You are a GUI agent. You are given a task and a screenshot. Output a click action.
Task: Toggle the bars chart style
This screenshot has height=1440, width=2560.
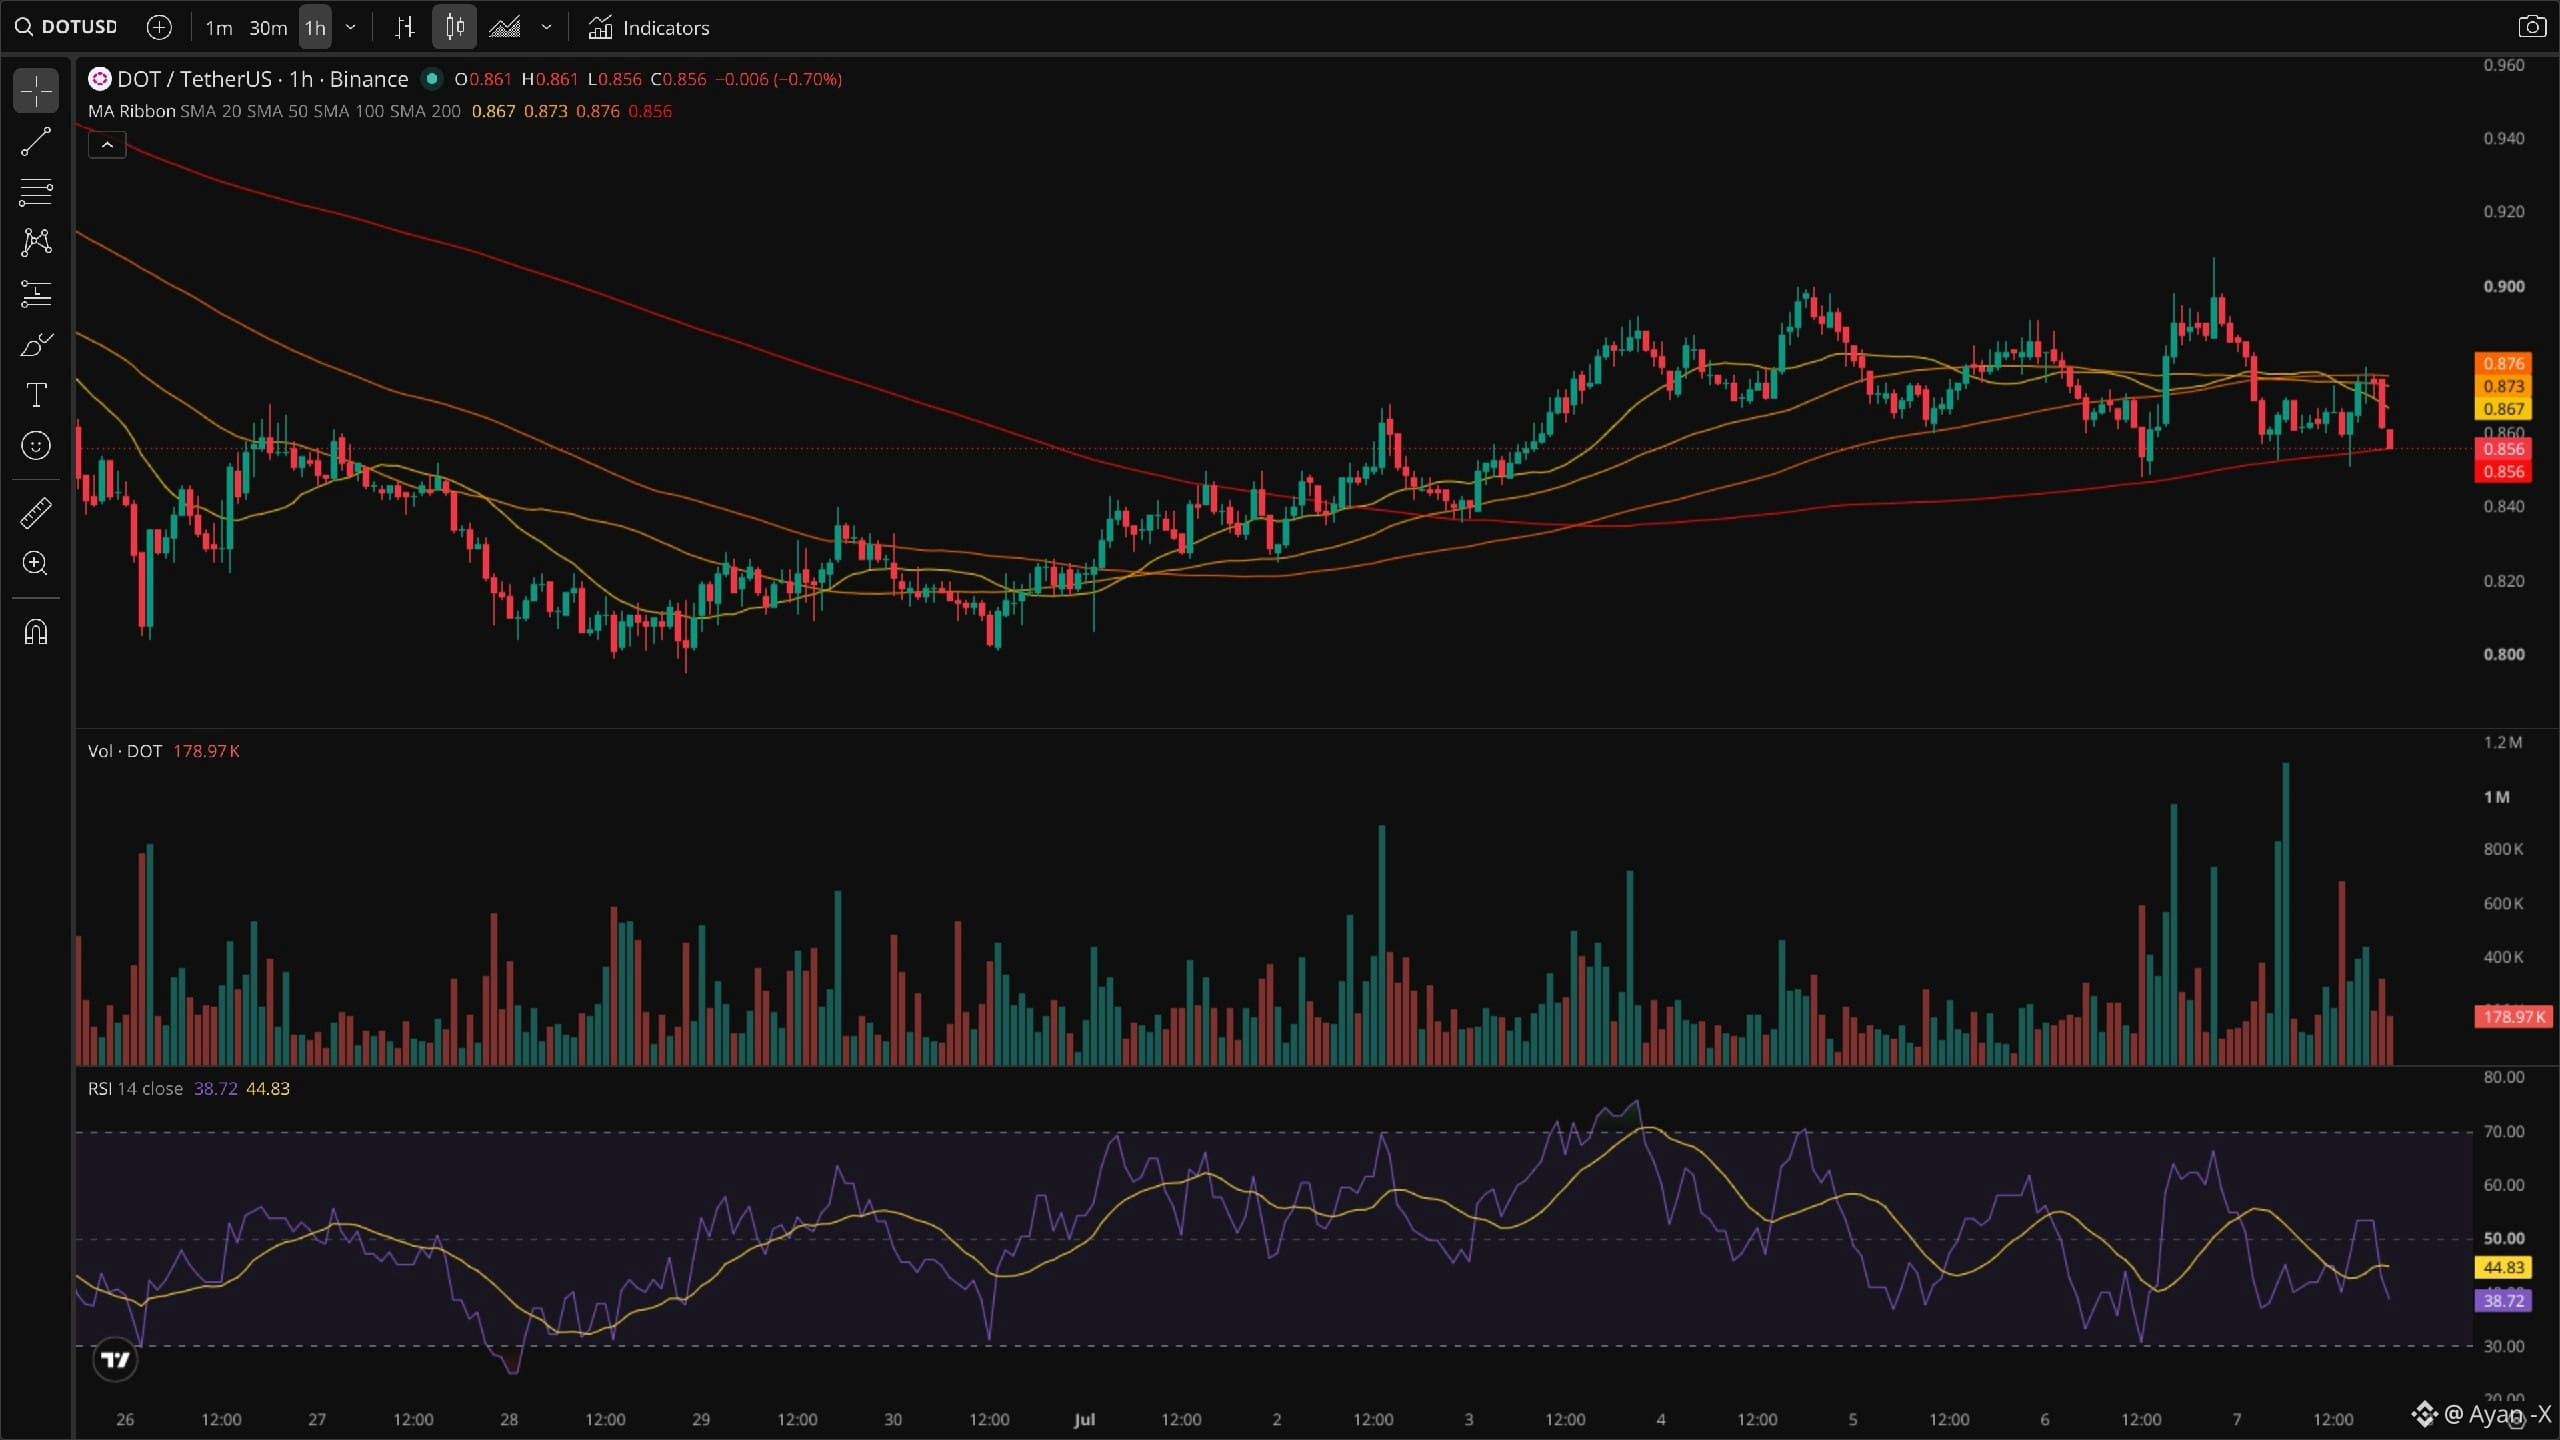(404, 27)
